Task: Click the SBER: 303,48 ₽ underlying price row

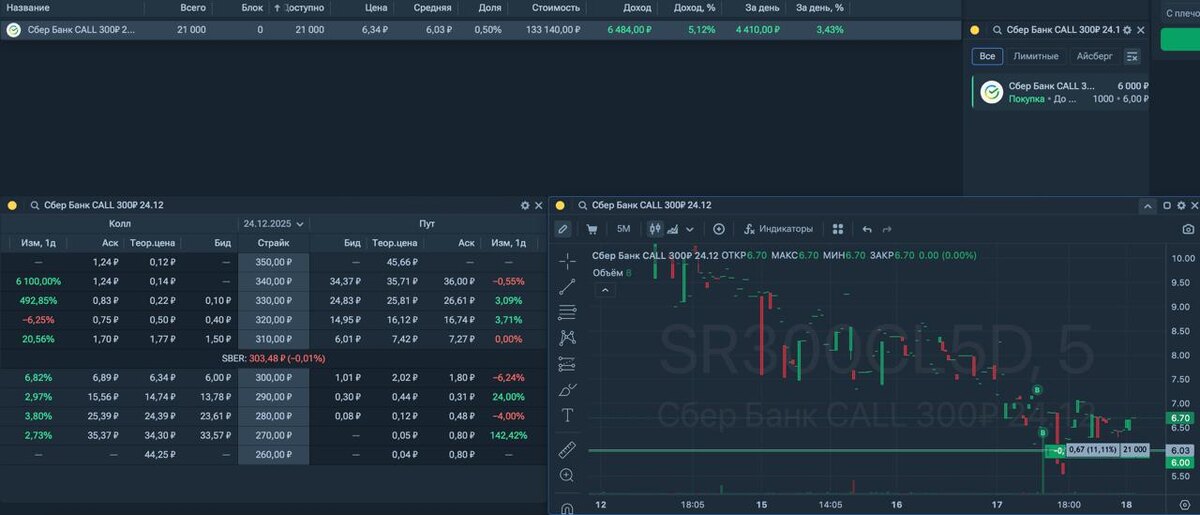Action: click(273, 358)
